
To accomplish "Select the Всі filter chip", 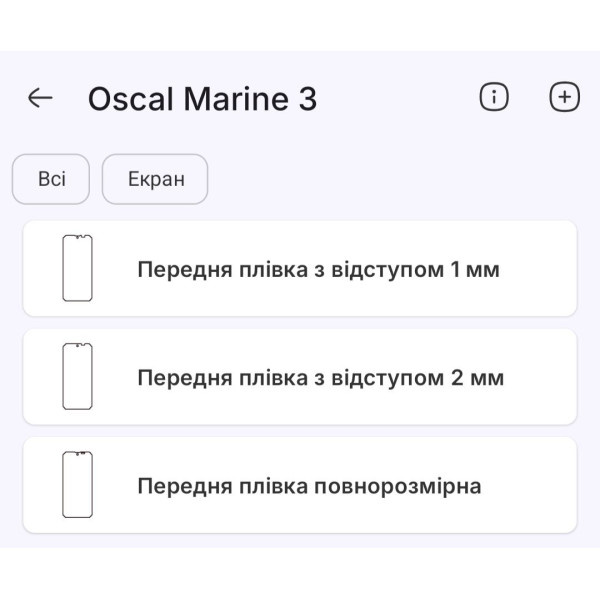I will tap(51, 180).
